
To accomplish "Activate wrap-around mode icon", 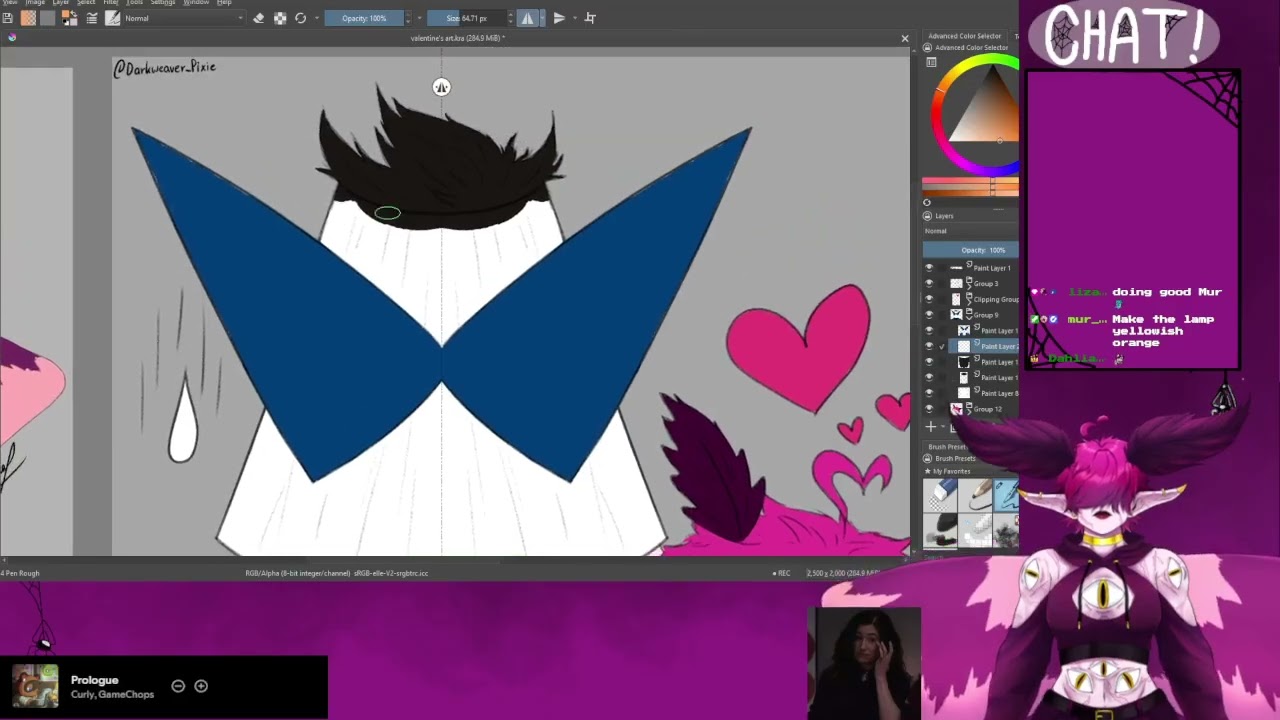I will point(590,18).
